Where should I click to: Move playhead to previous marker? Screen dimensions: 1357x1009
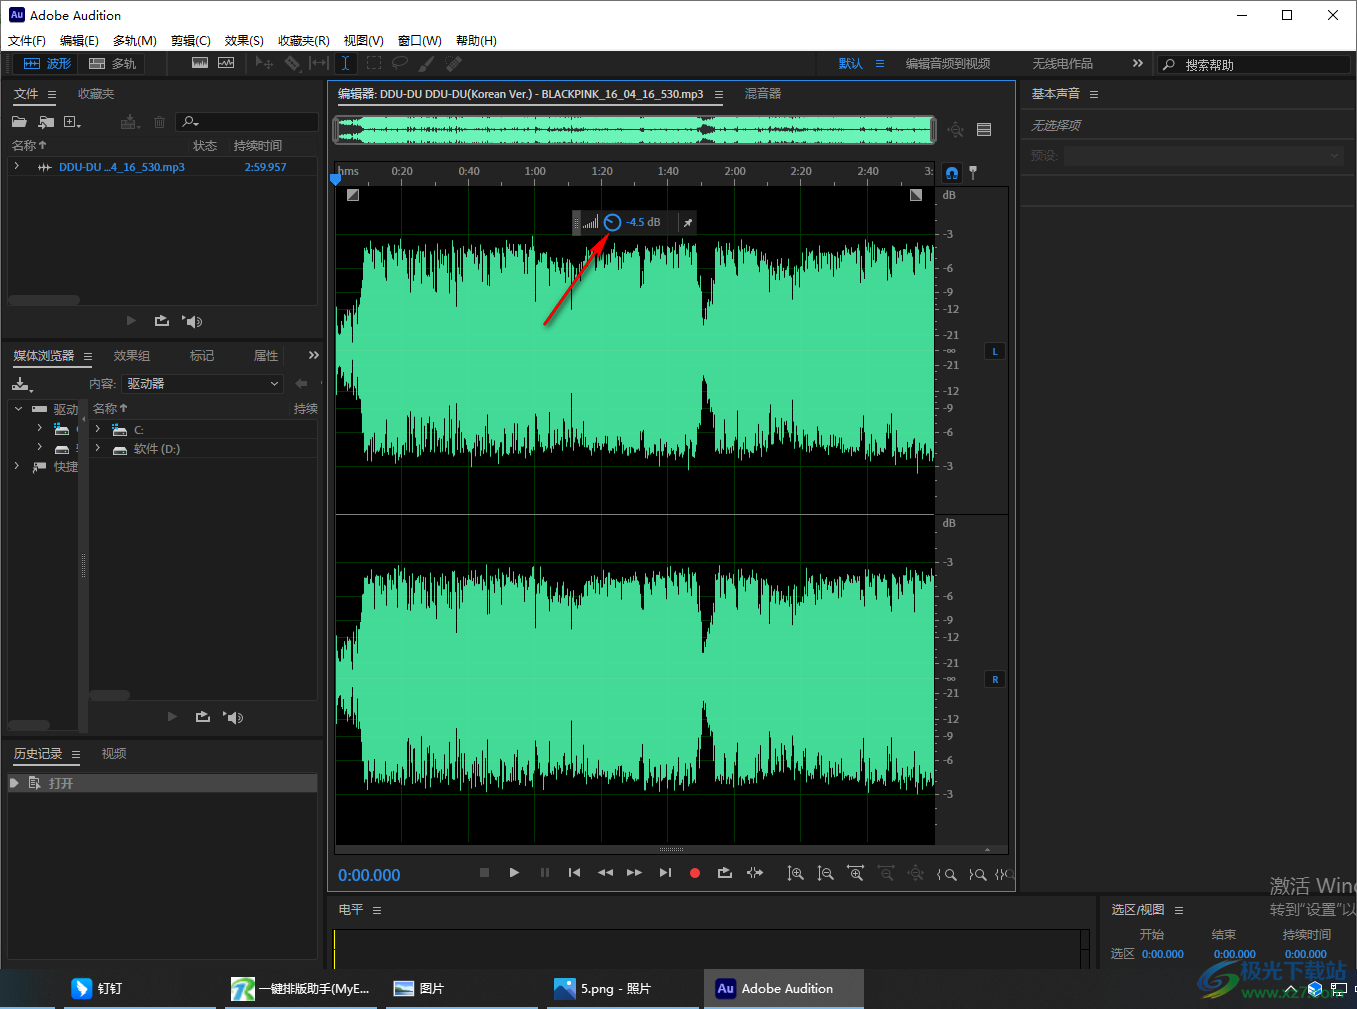(x=574, y=873)
